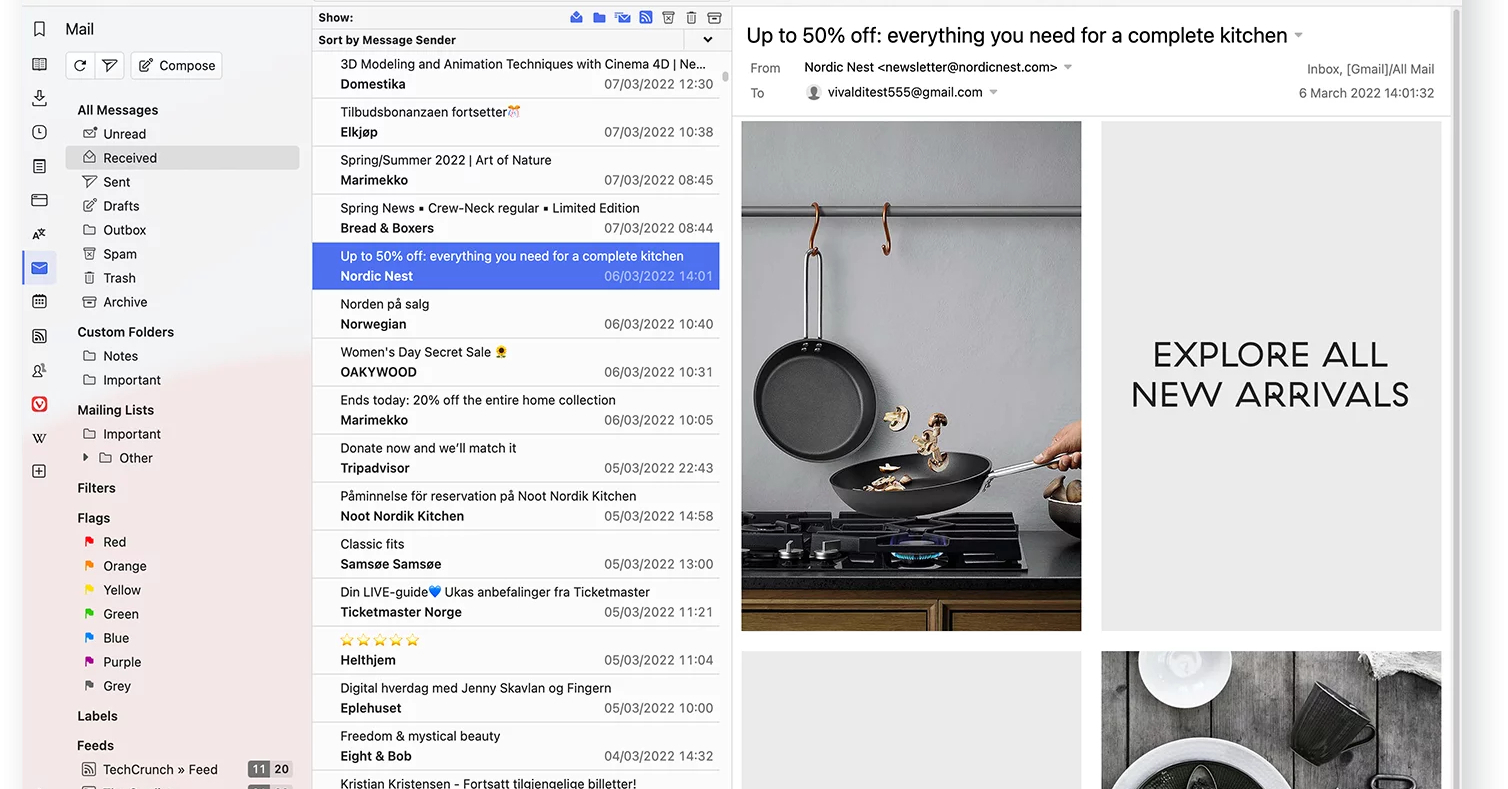
Task: Open the Drafts folder
Action: point(121,206)
